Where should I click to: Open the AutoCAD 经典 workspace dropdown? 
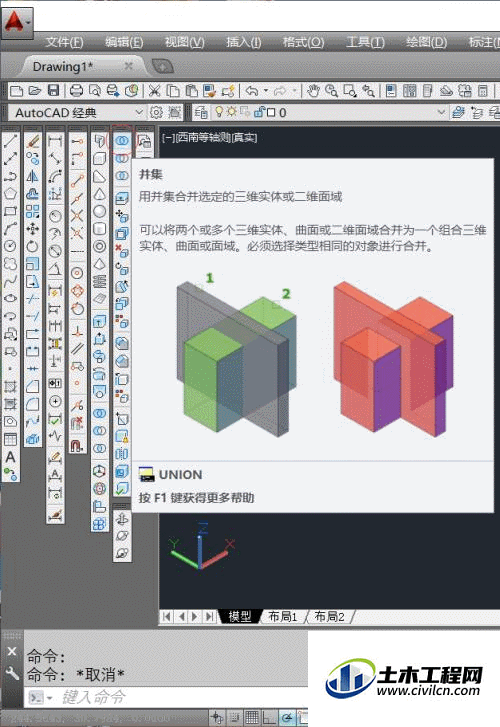point(138,112)
